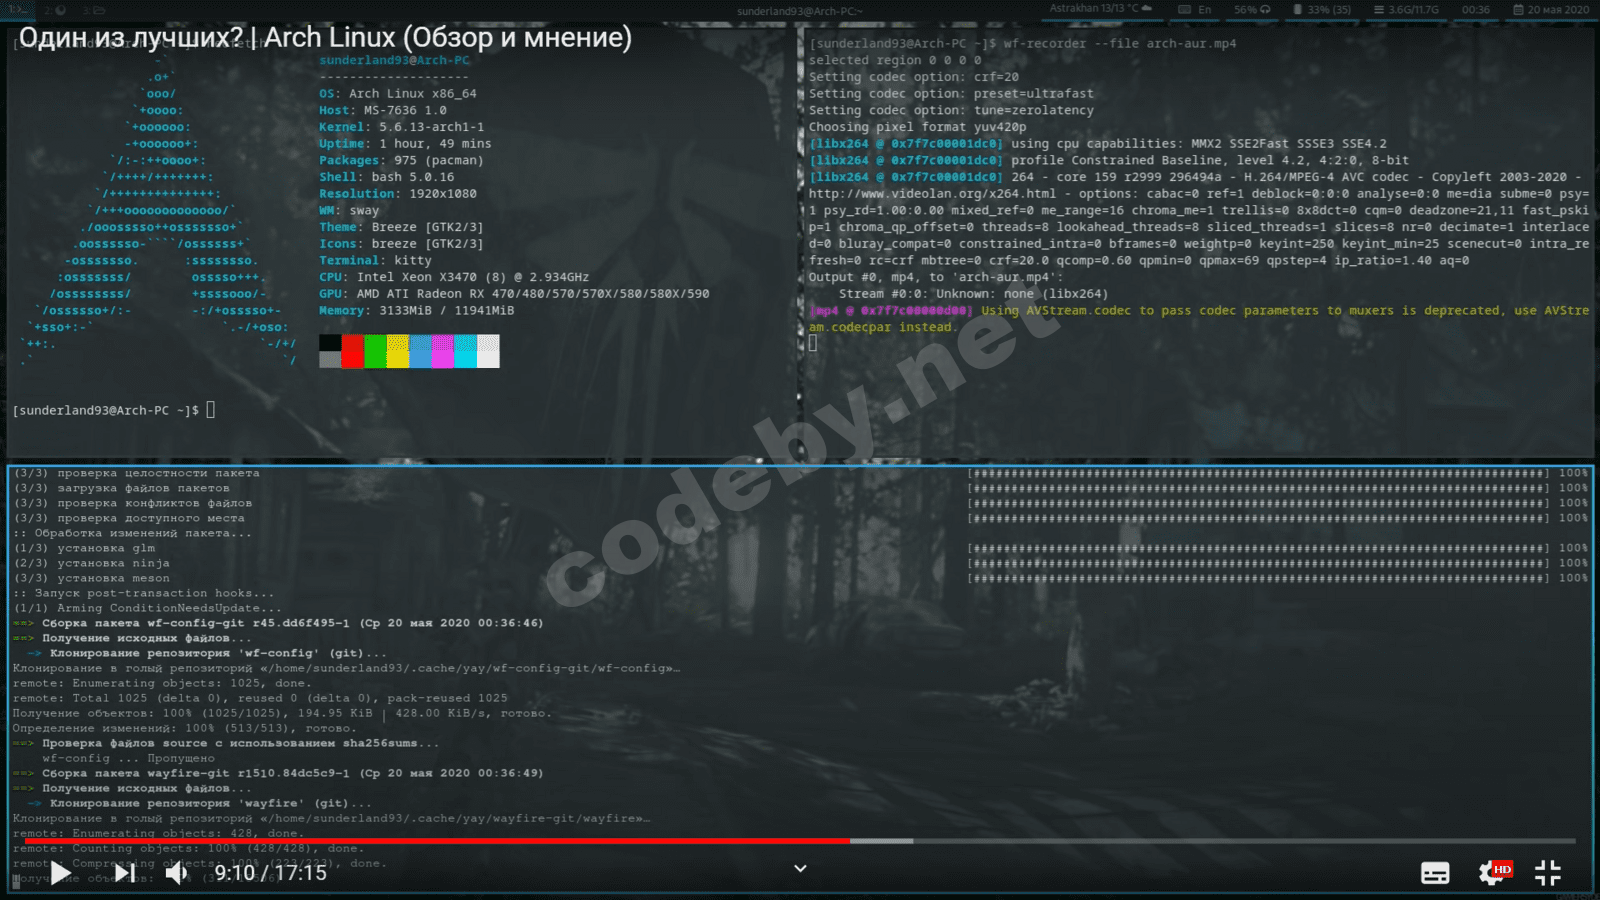Viewport: 1600px width, 900px height.
Task: Click the 'WM: sway' line
Action: (x=349, y=211)
